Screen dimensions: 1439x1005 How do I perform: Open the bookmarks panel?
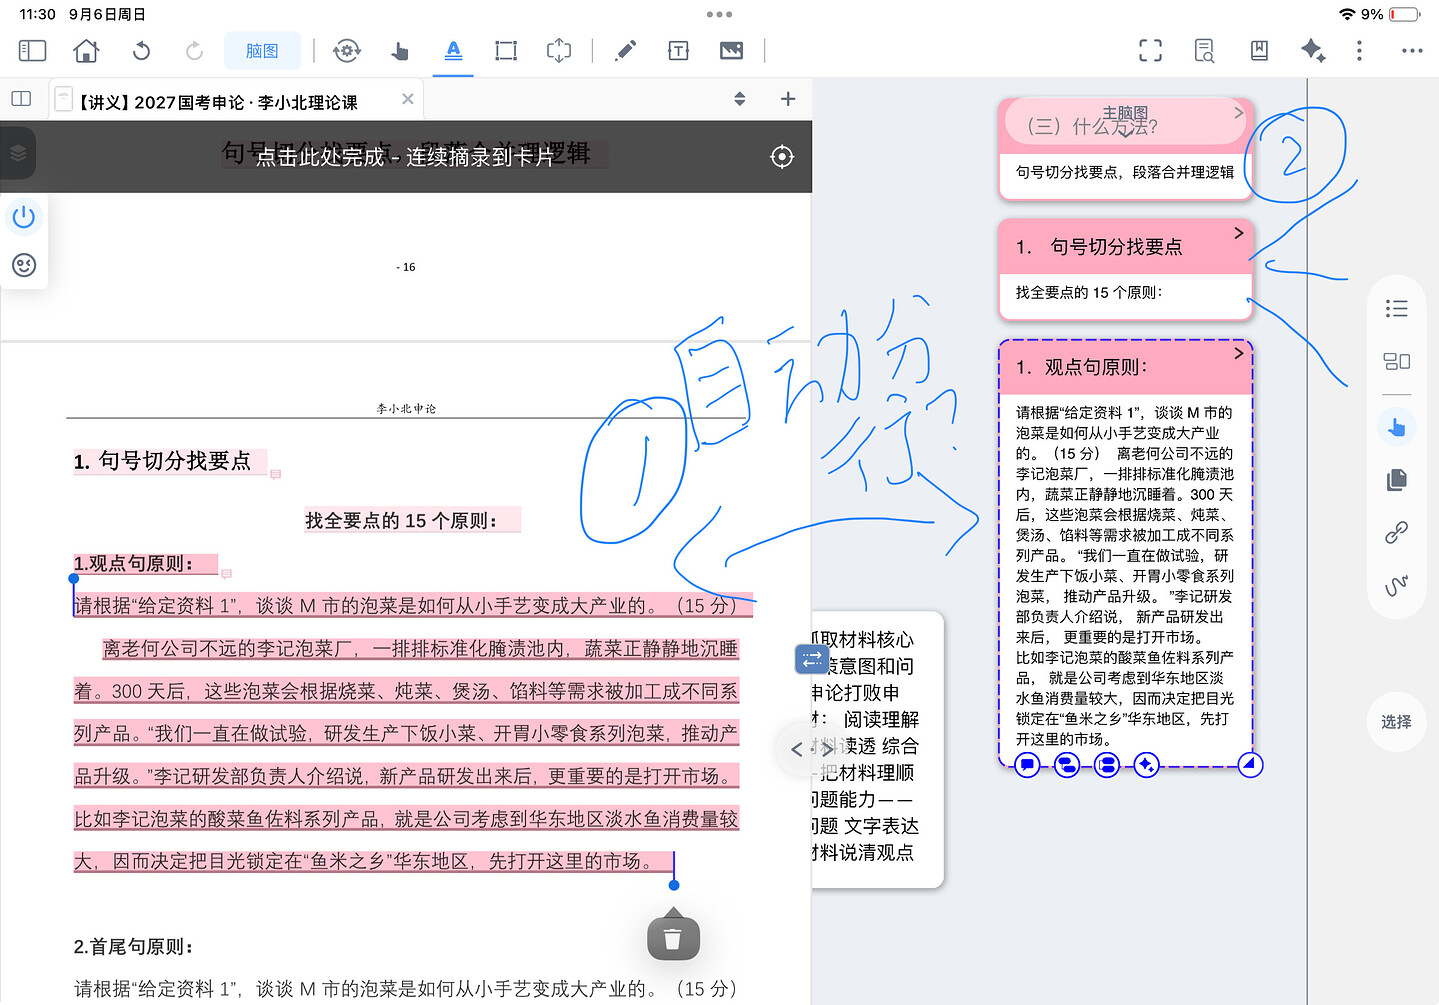pos(1259,50)
